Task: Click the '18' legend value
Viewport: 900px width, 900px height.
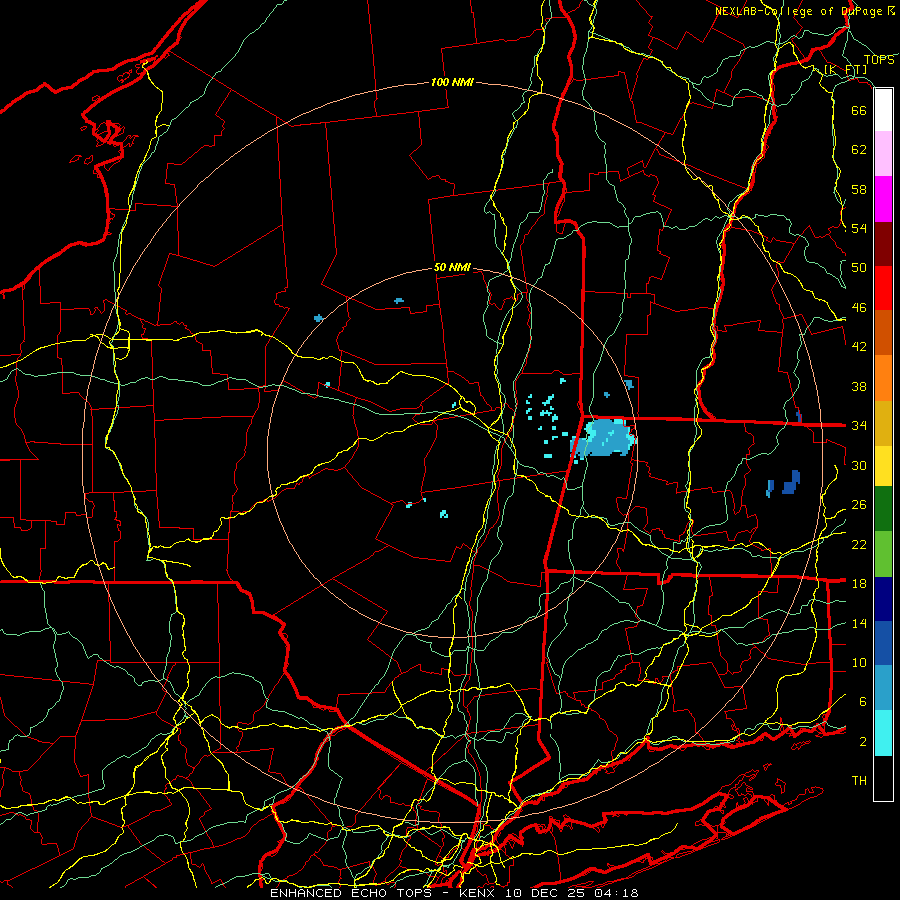Action: pyautogui.click(x=859, y=584)
